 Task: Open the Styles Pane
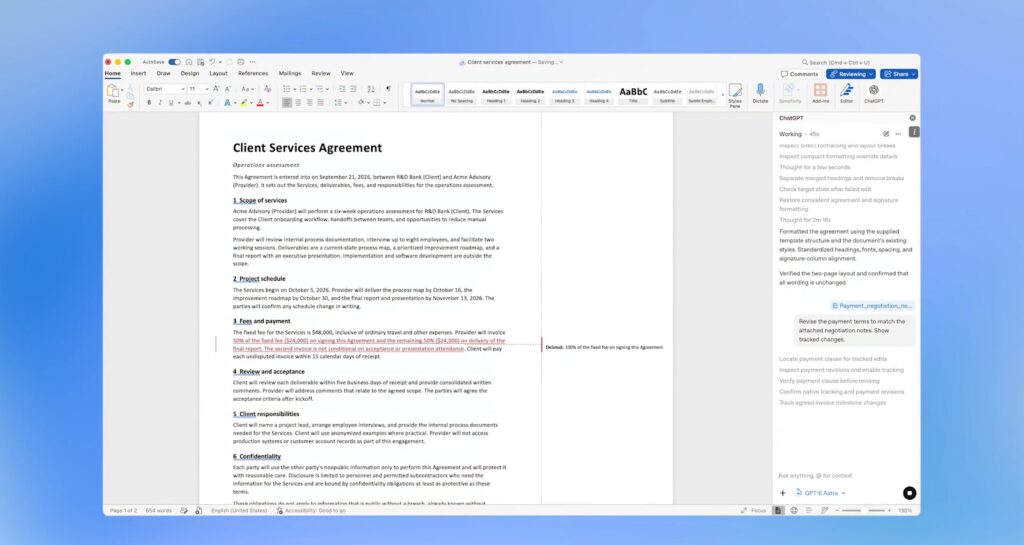735,95
